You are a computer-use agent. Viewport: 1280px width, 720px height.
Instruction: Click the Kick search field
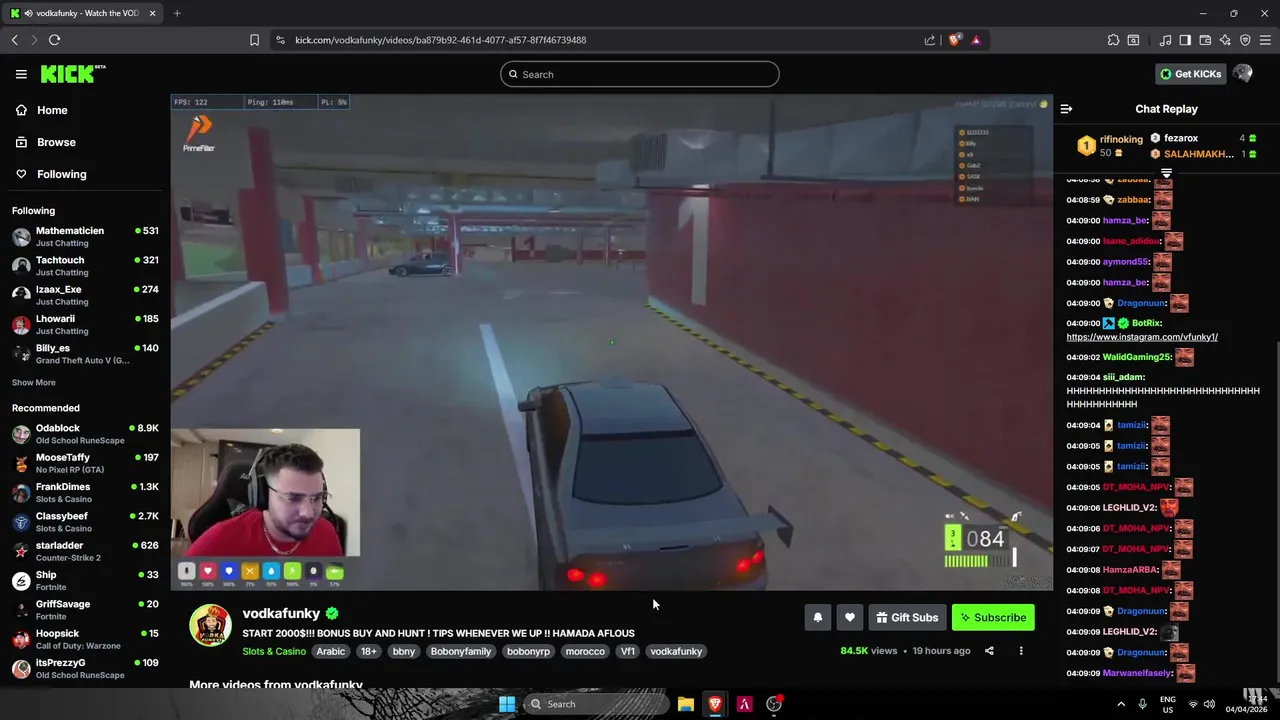point(640,74)
